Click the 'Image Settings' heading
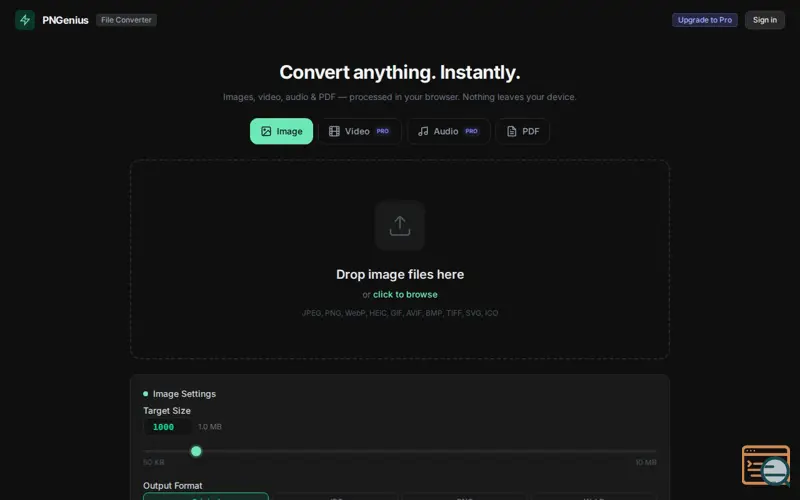Screen dimensions: 800x500 (184, 394)
